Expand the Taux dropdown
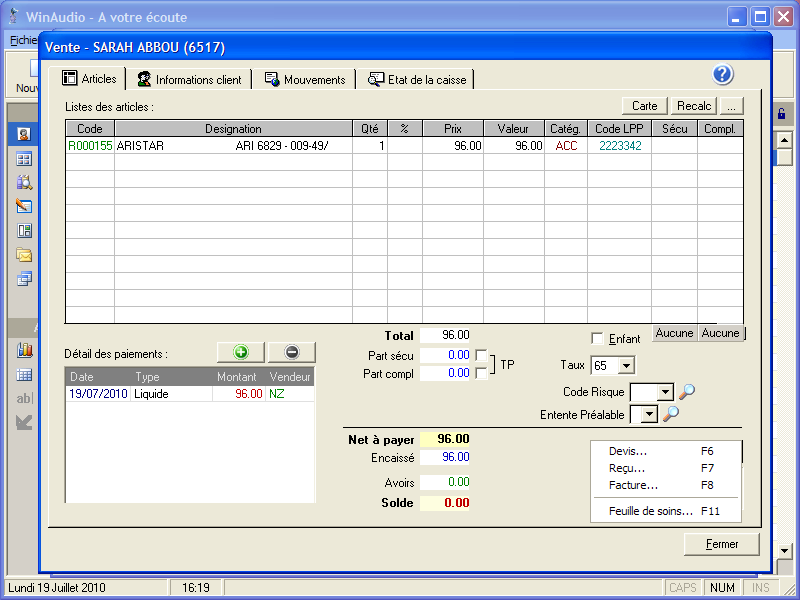Image resolution: width=800 pixels, height=600 pixels. (x=626, y=366)
